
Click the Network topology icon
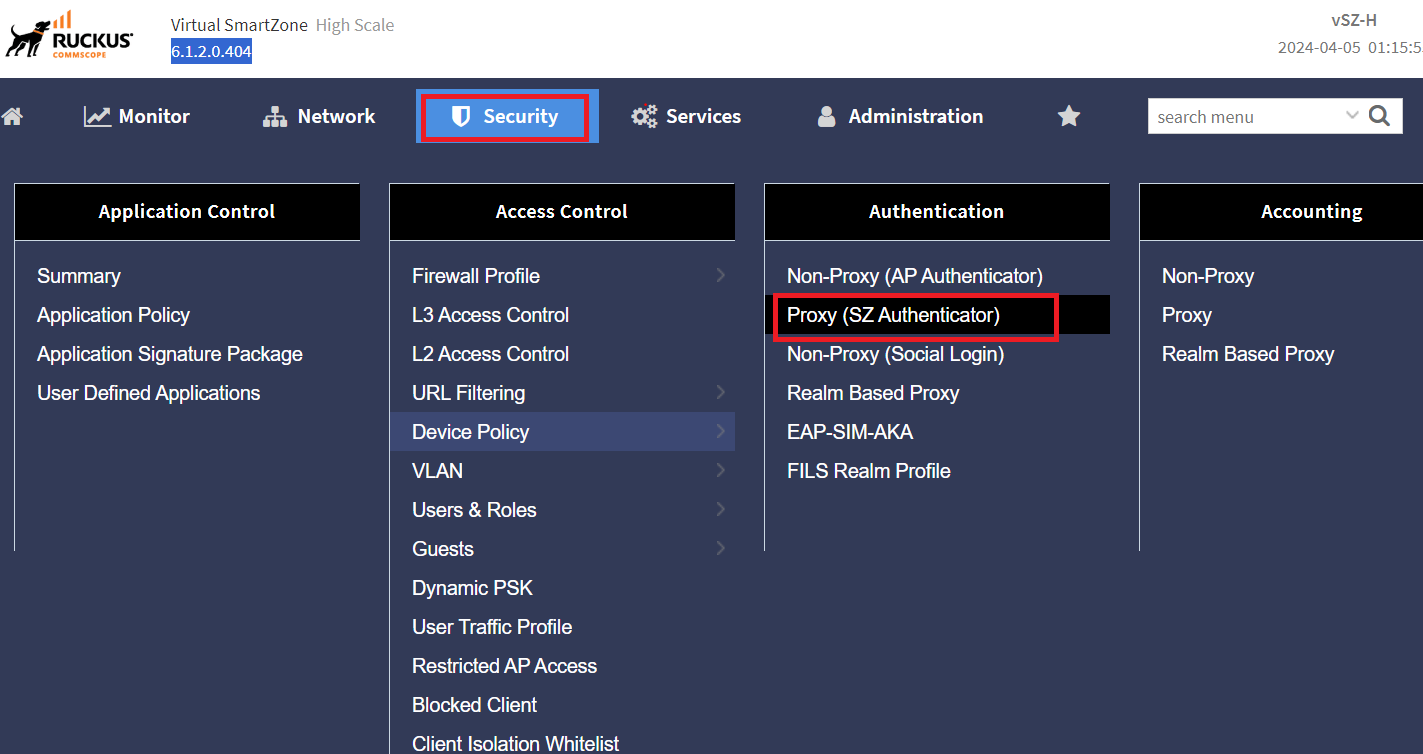274,117
